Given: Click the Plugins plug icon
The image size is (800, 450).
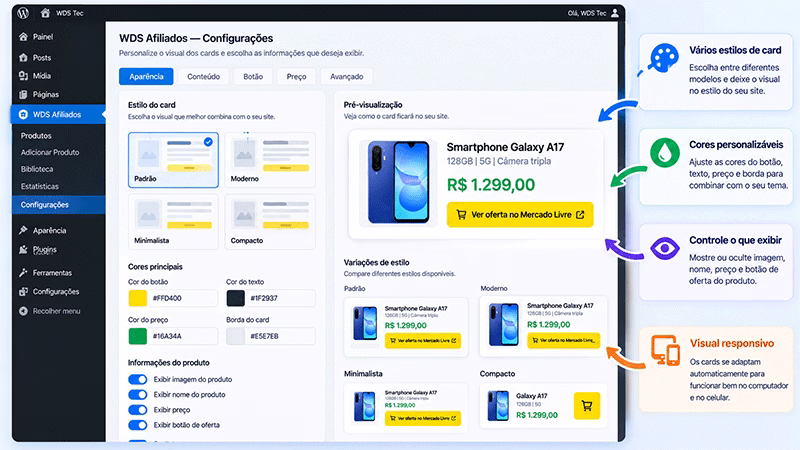Looking at the screenshot, I should pyautogui.click(x=23, y=249).
